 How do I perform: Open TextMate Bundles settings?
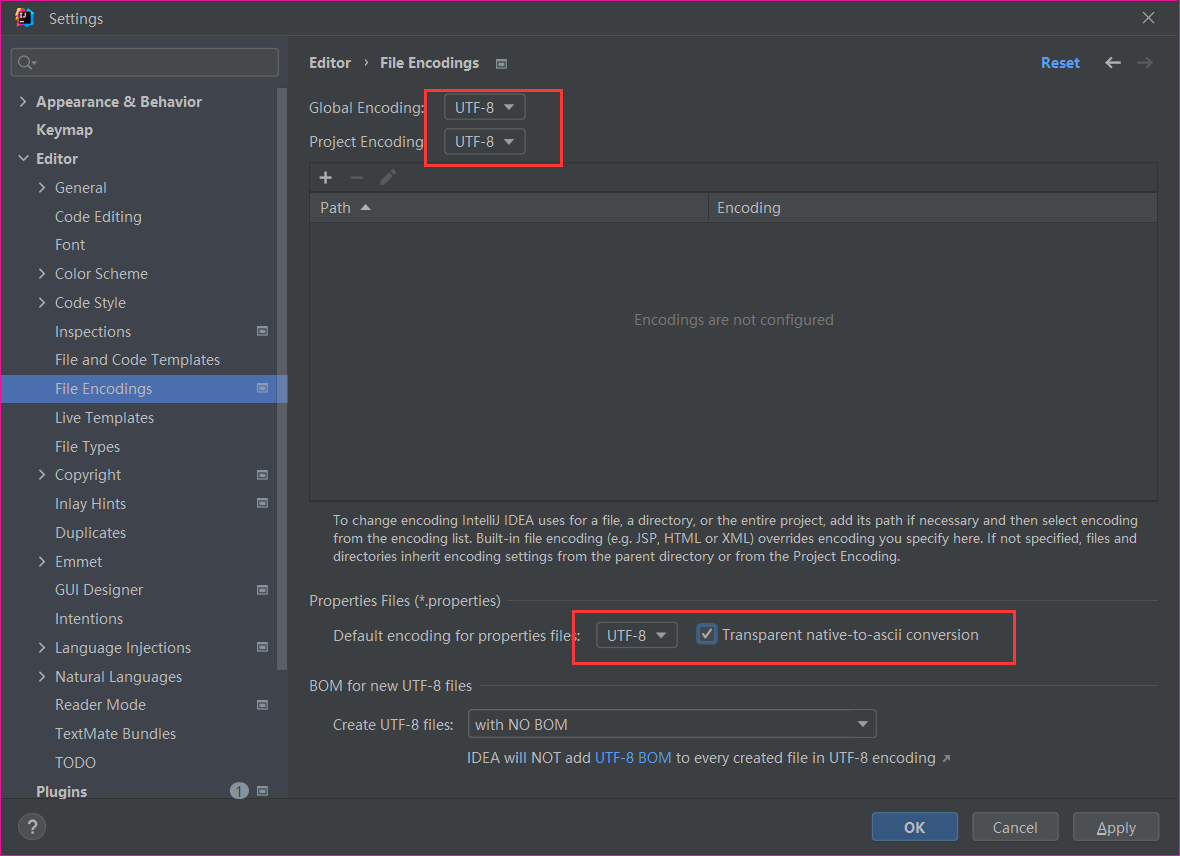click(x=115, y=733)
